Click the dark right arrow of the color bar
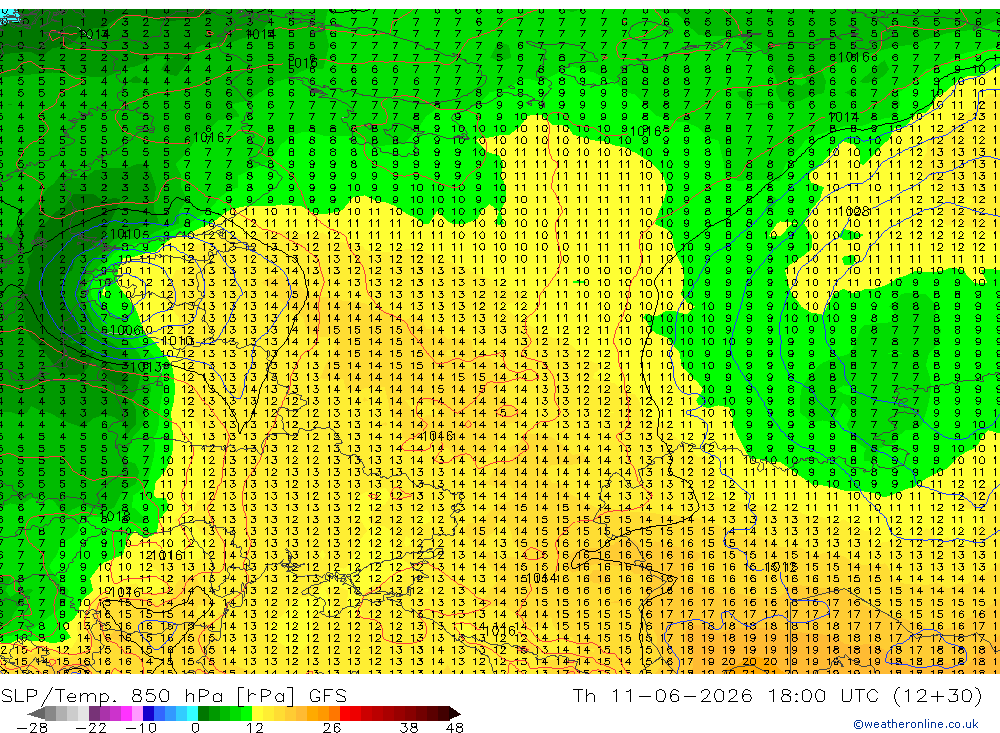Viewport: 1000px width, 733px height. click(455, 713)
